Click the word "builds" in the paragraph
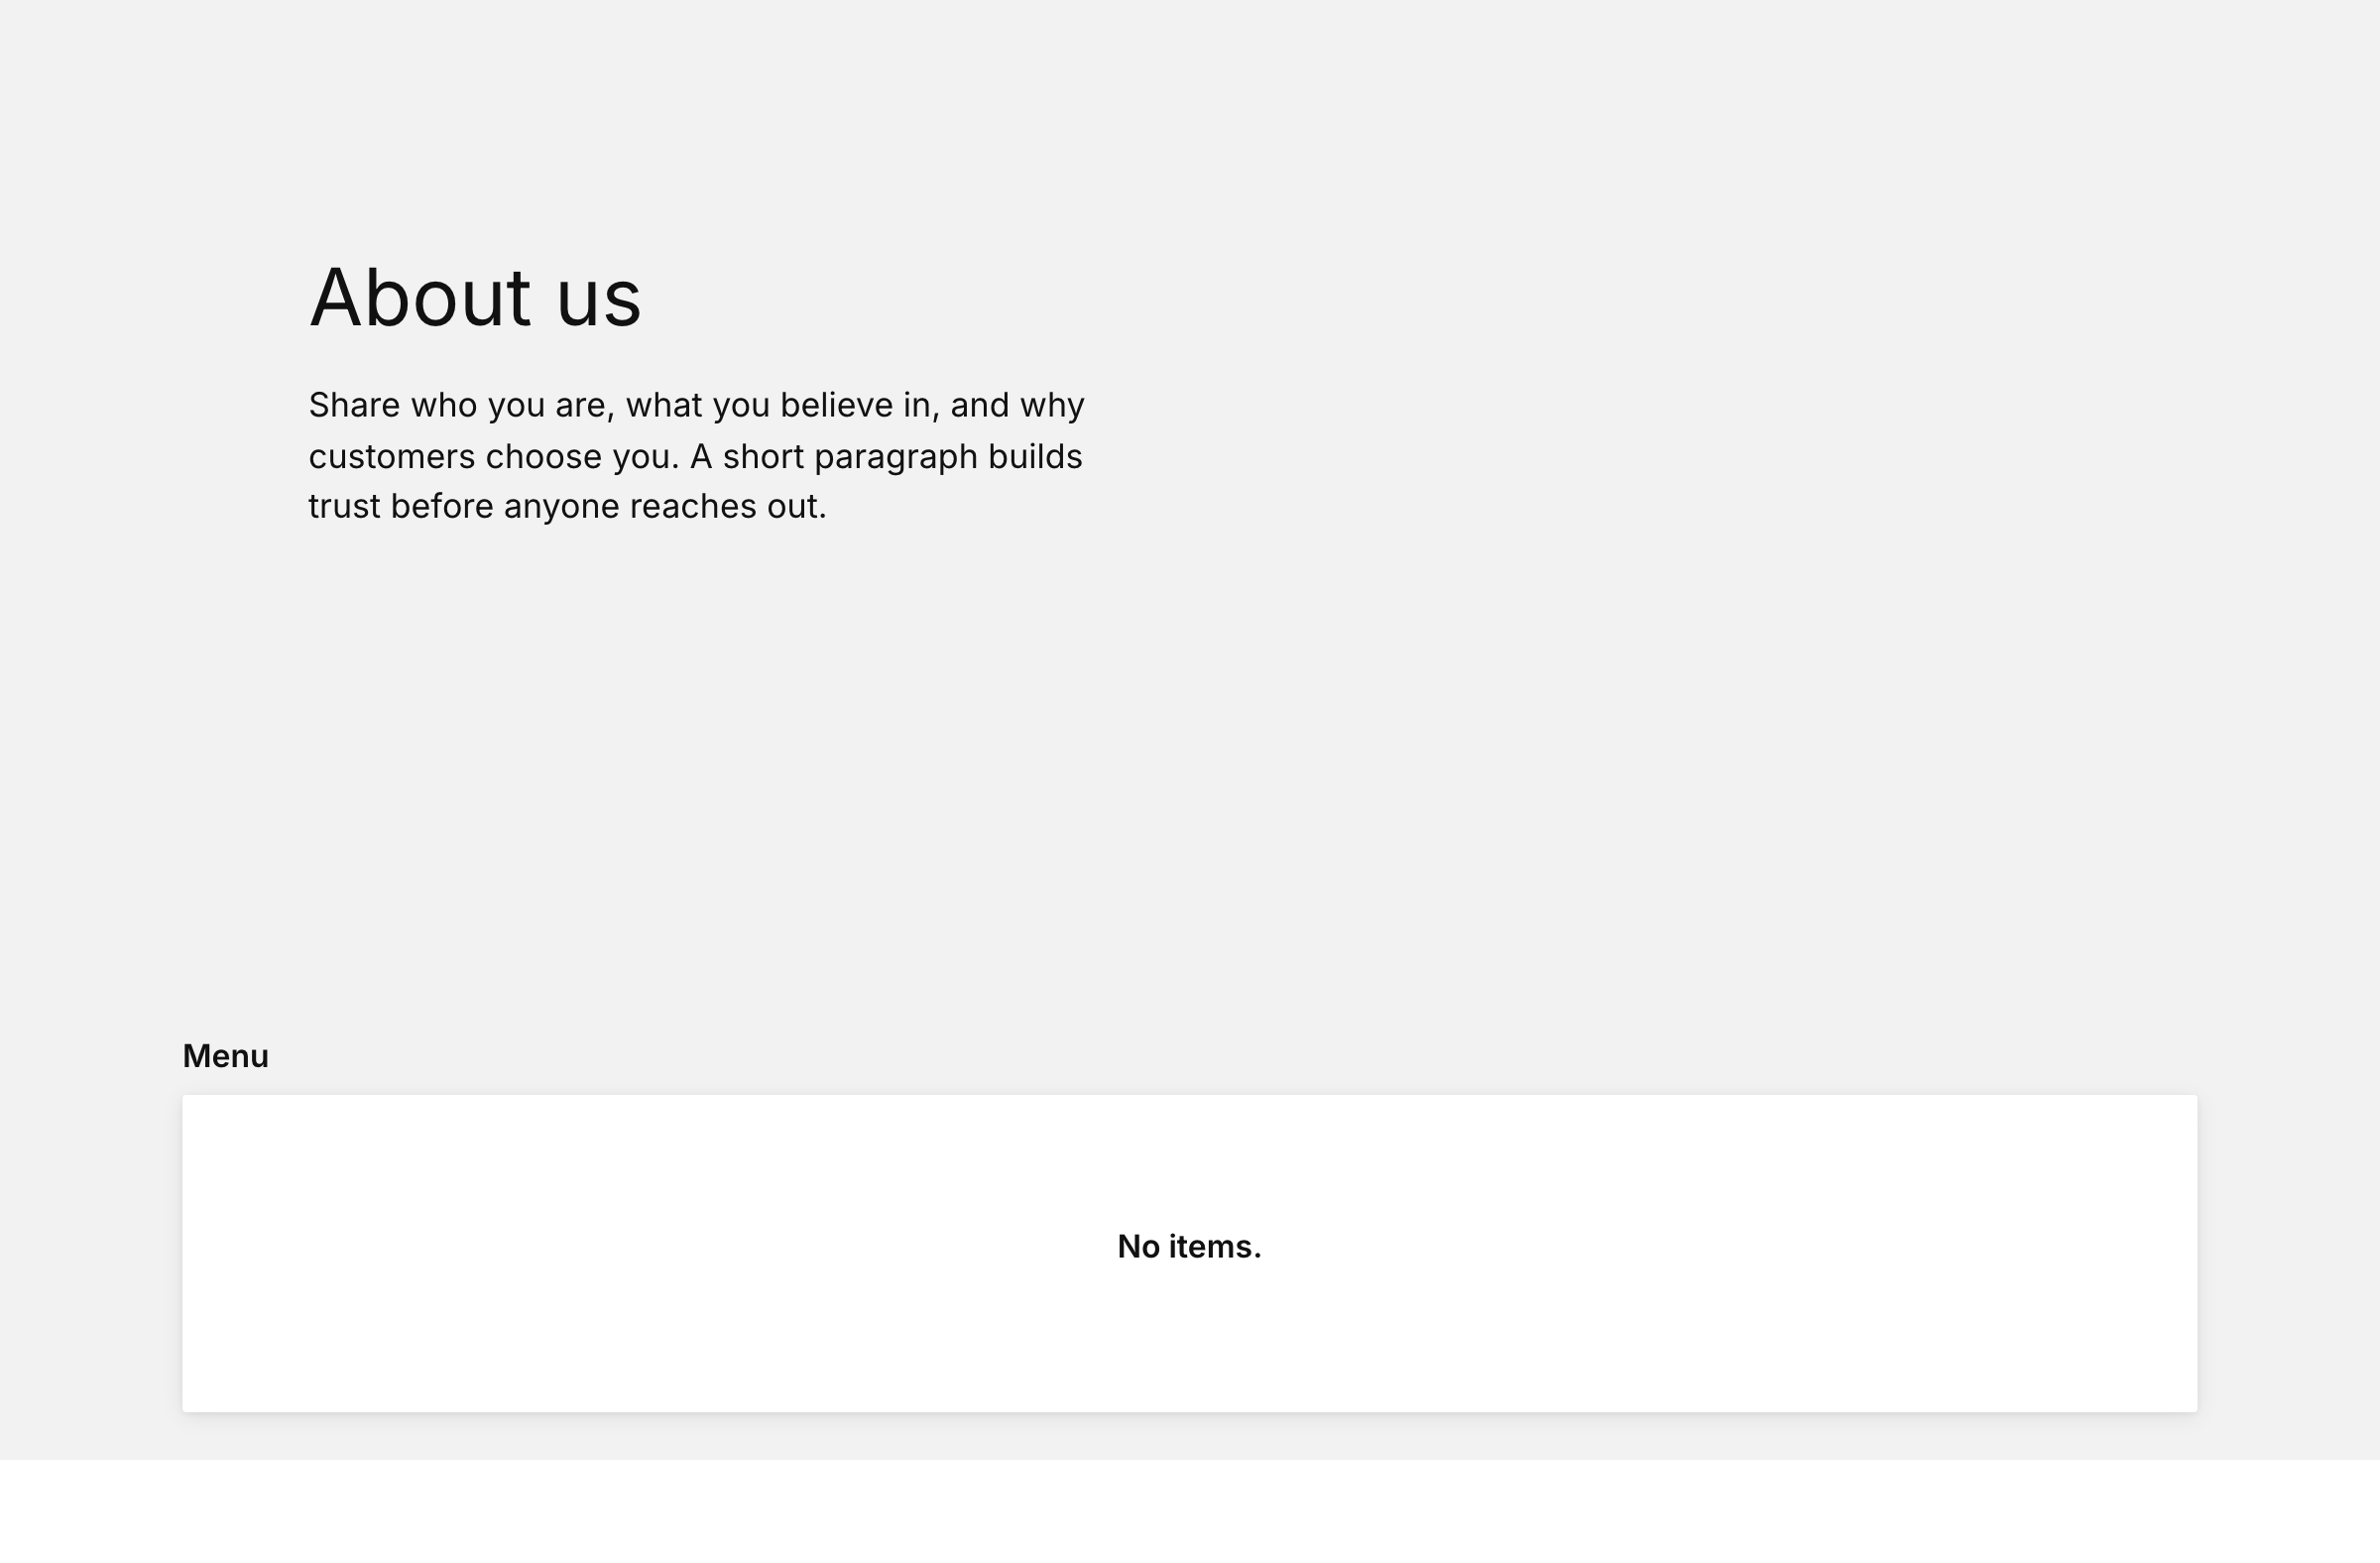This screenshot has height=1563, width=2380. [1035, 456]
